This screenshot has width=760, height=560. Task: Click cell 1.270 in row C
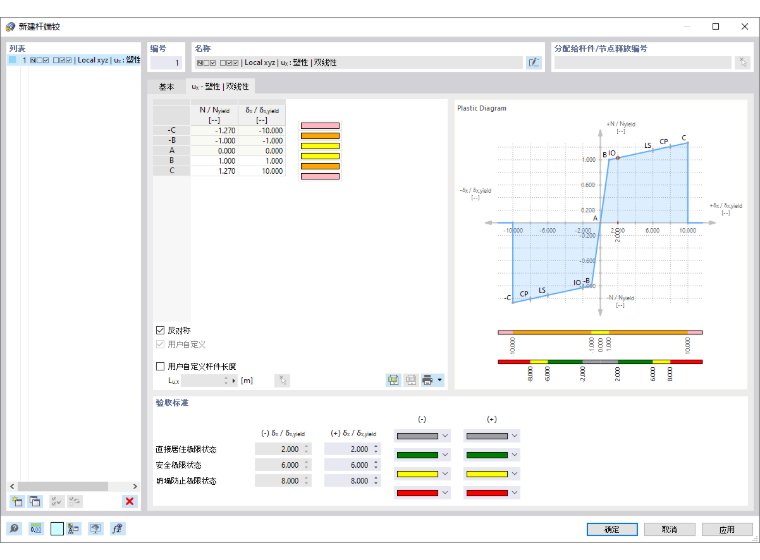pyautogui.click(x=214, y=171)
